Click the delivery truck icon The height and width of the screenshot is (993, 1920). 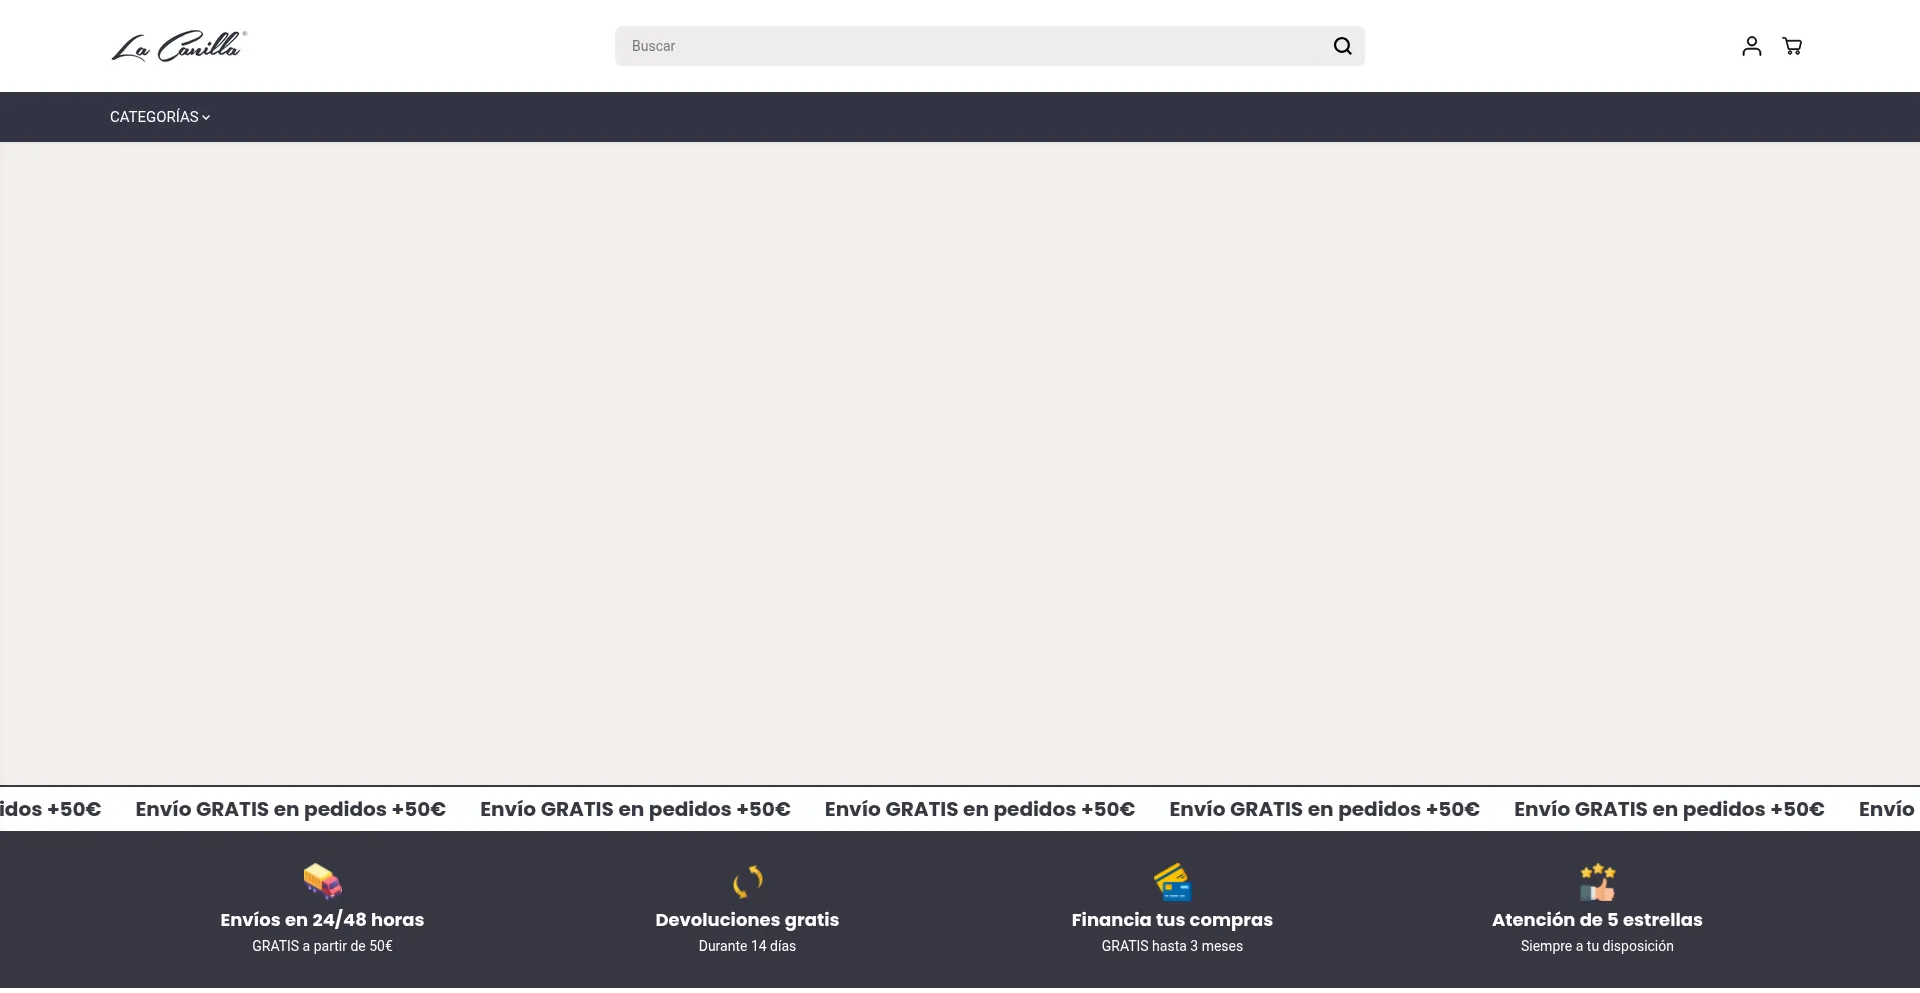point(322,881)
